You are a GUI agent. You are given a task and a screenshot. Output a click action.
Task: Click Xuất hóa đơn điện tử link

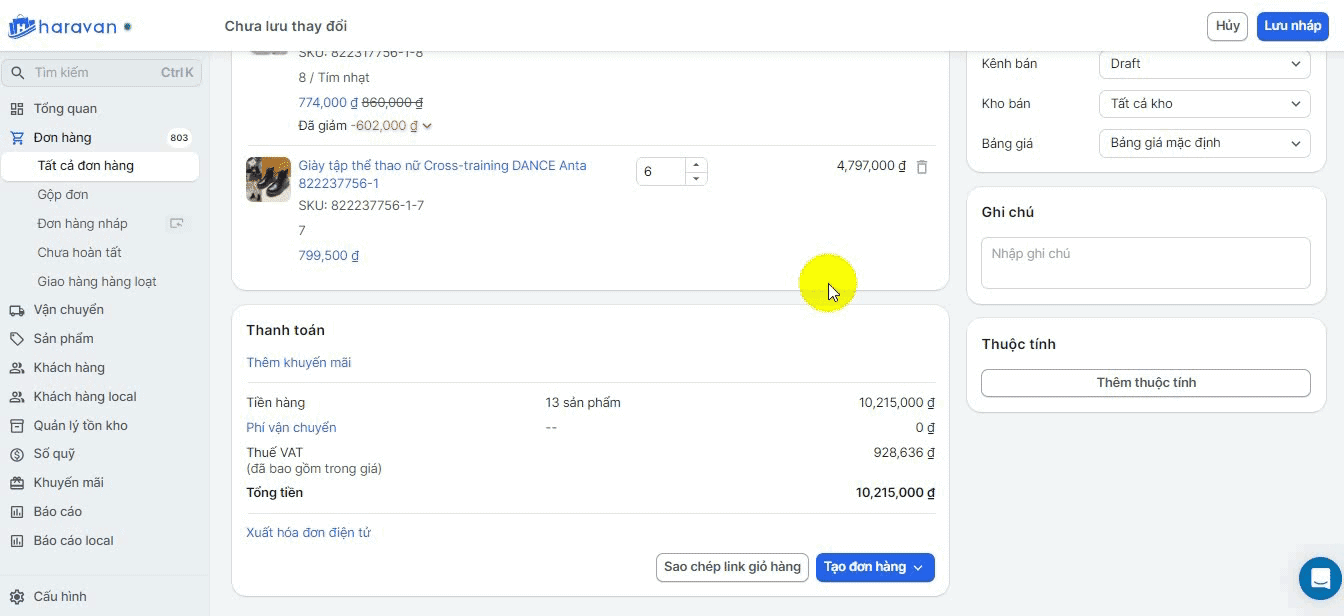(308, 533)
